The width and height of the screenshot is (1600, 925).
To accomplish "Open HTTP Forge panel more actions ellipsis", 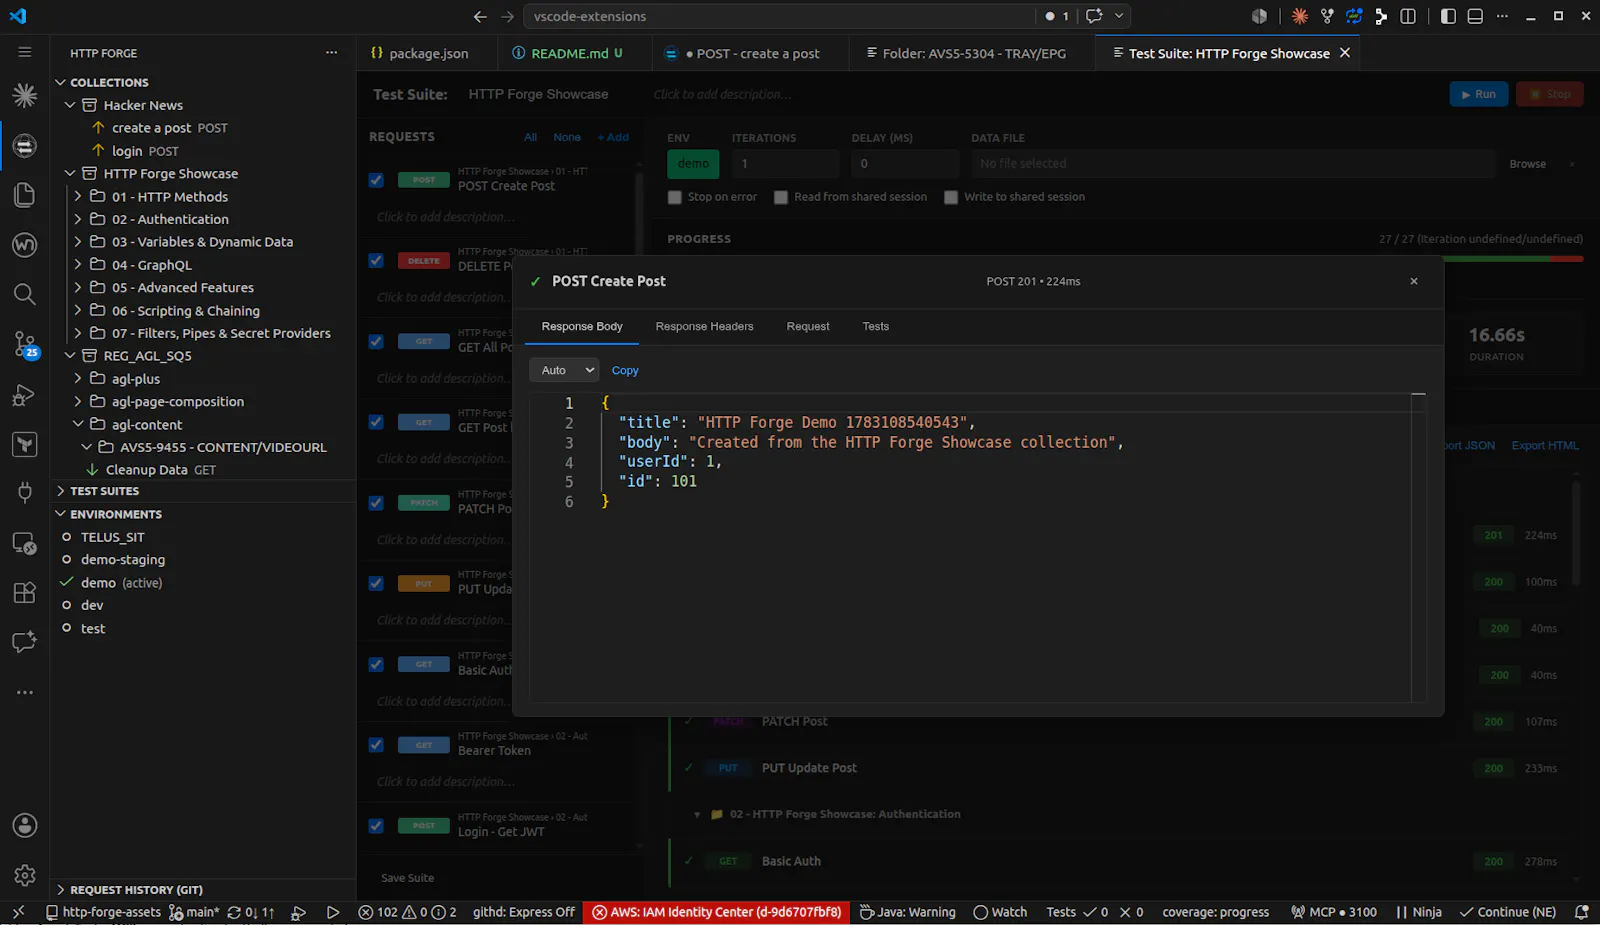I will 332,53.
